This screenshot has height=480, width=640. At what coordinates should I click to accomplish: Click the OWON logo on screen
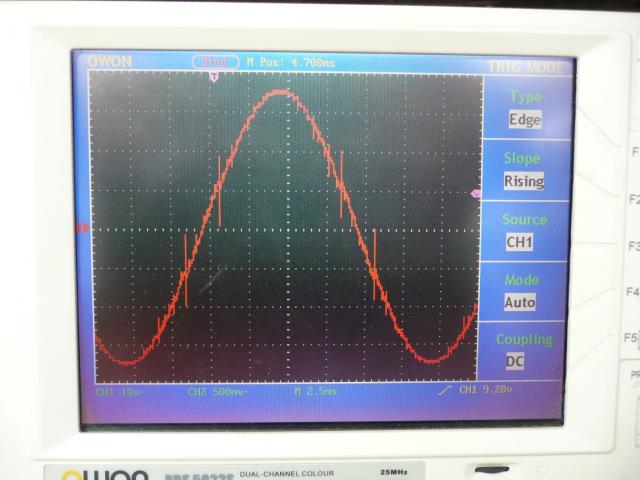click(109, 62)
